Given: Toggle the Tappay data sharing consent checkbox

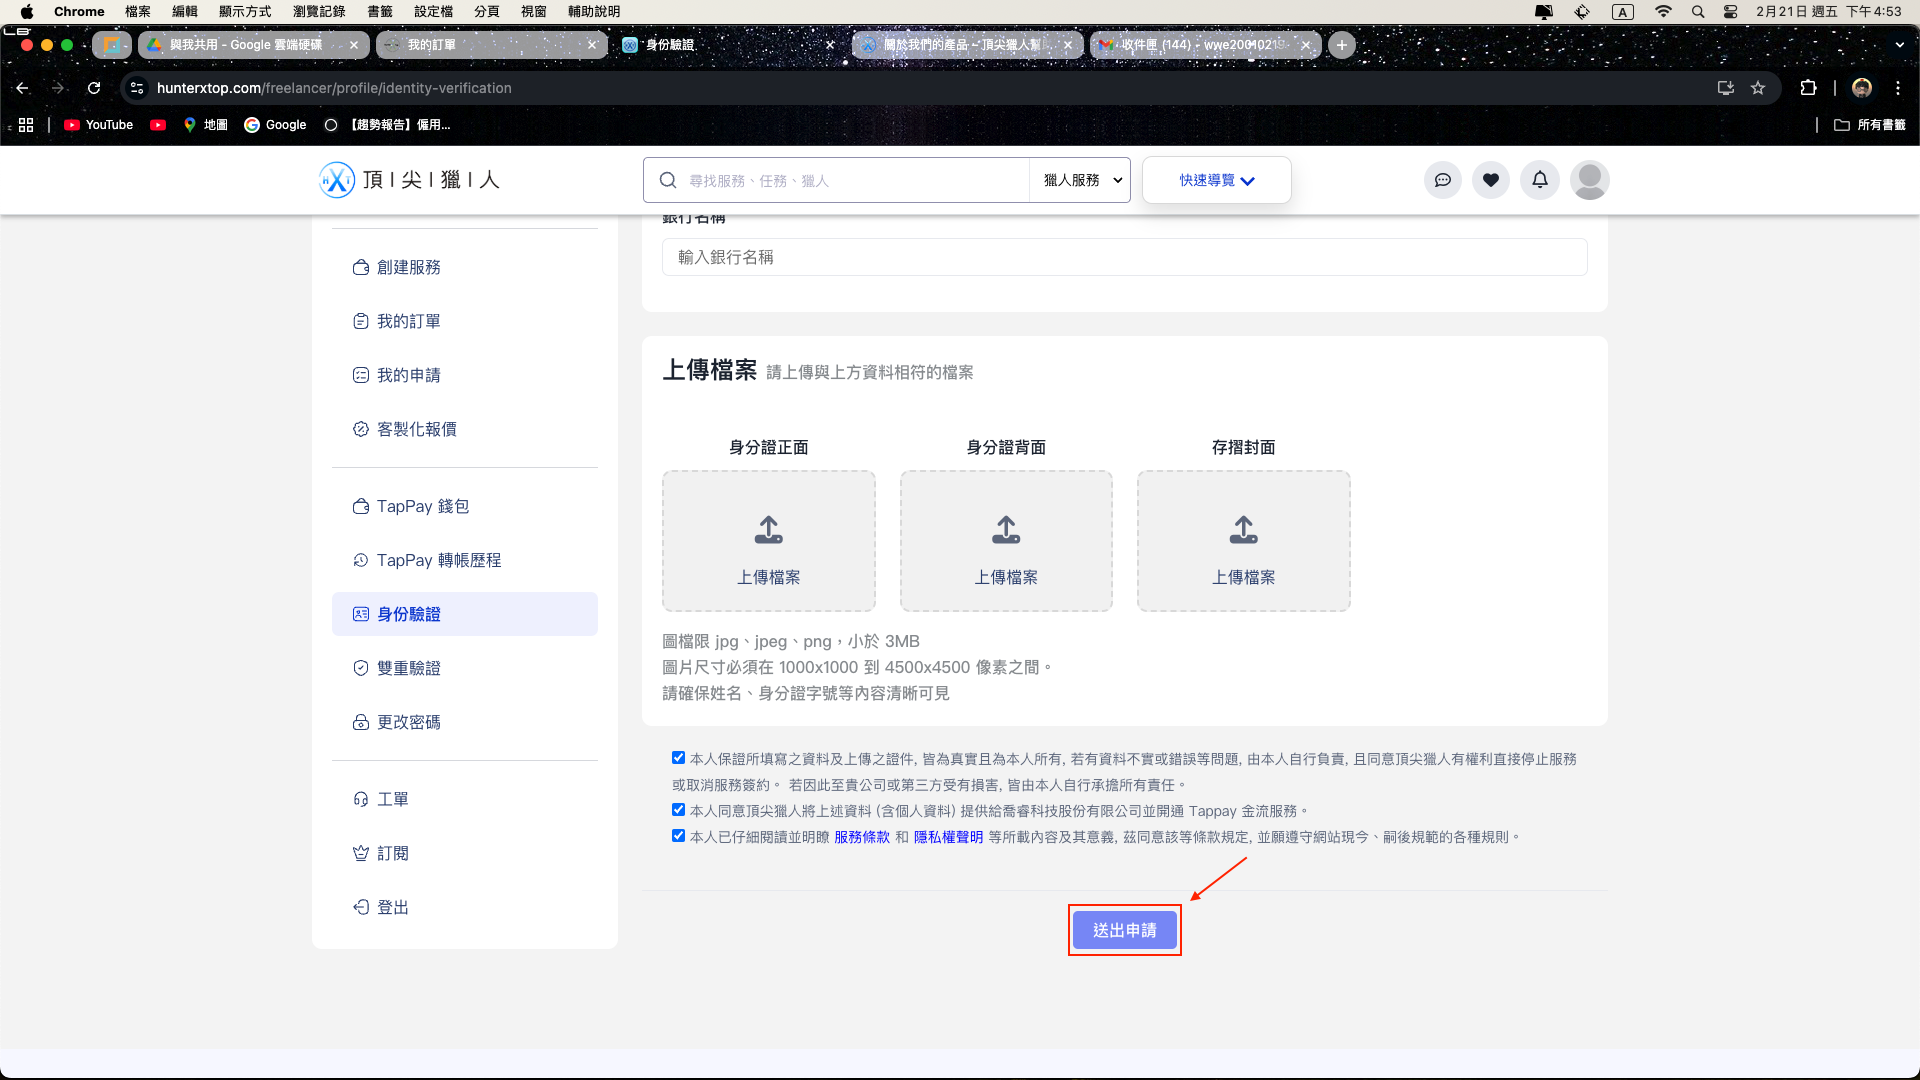Looking at the screenshot, I should pos(678,810).
